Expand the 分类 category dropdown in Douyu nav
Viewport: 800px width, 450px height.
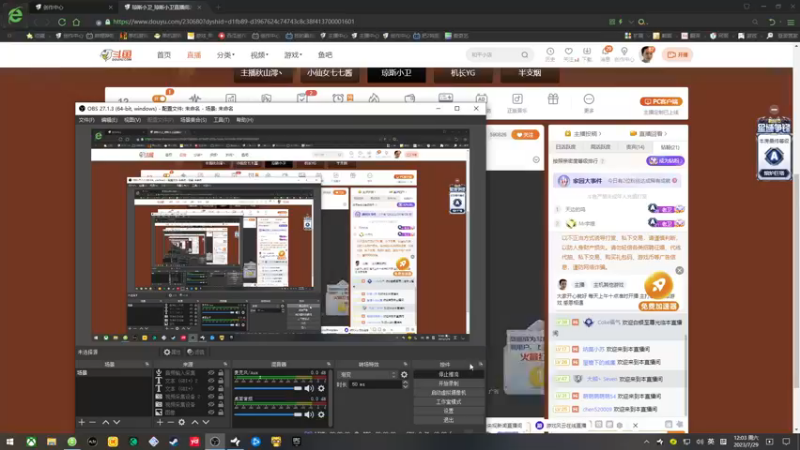click(x=226, y=55)
